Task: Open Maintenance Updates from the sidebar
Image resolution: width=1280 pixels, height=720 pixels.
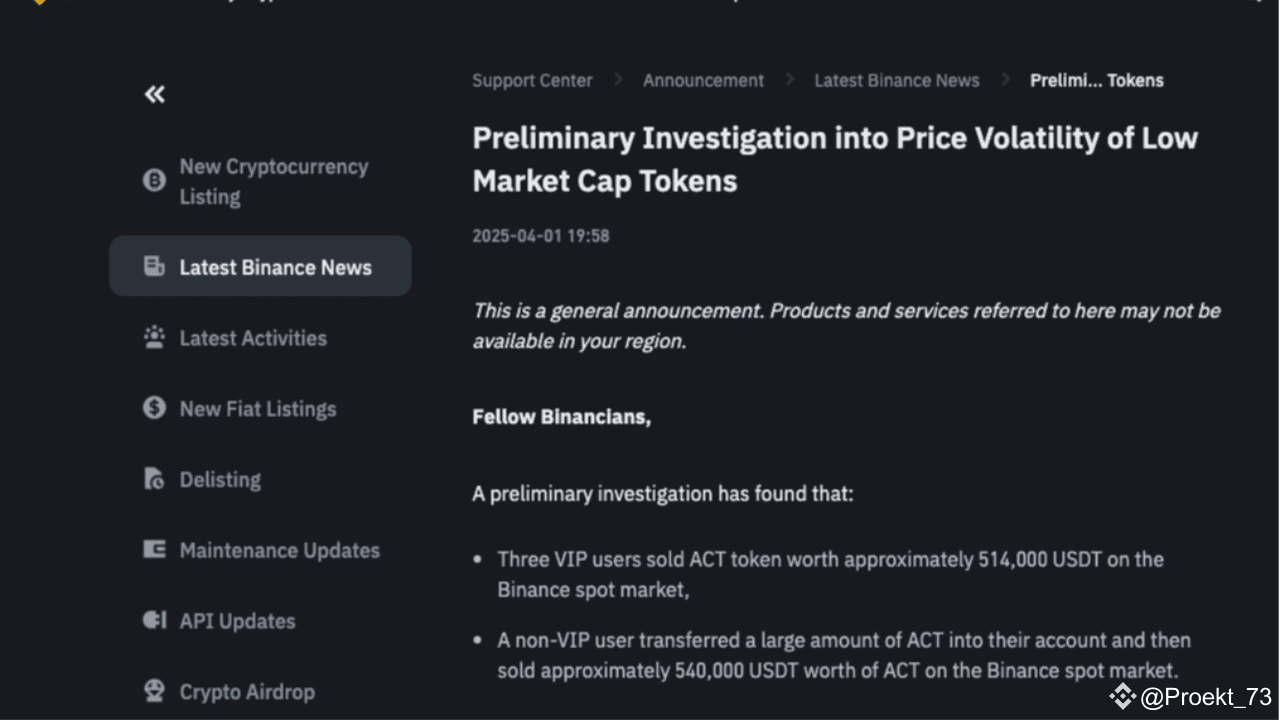Action: [279, 550]
